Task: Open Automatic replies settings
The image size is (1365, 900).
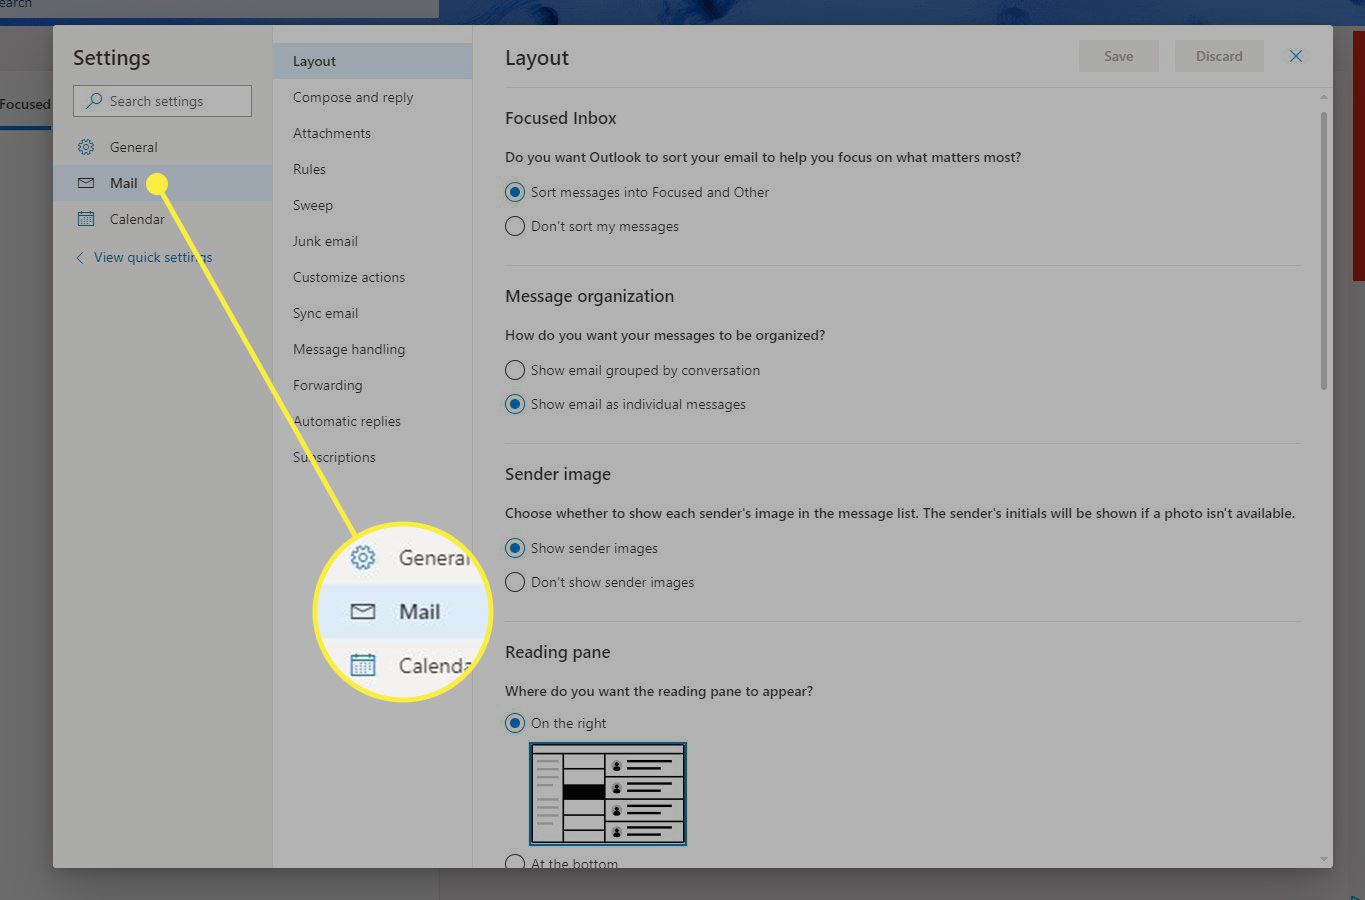Action: click(x=372, y=421)
